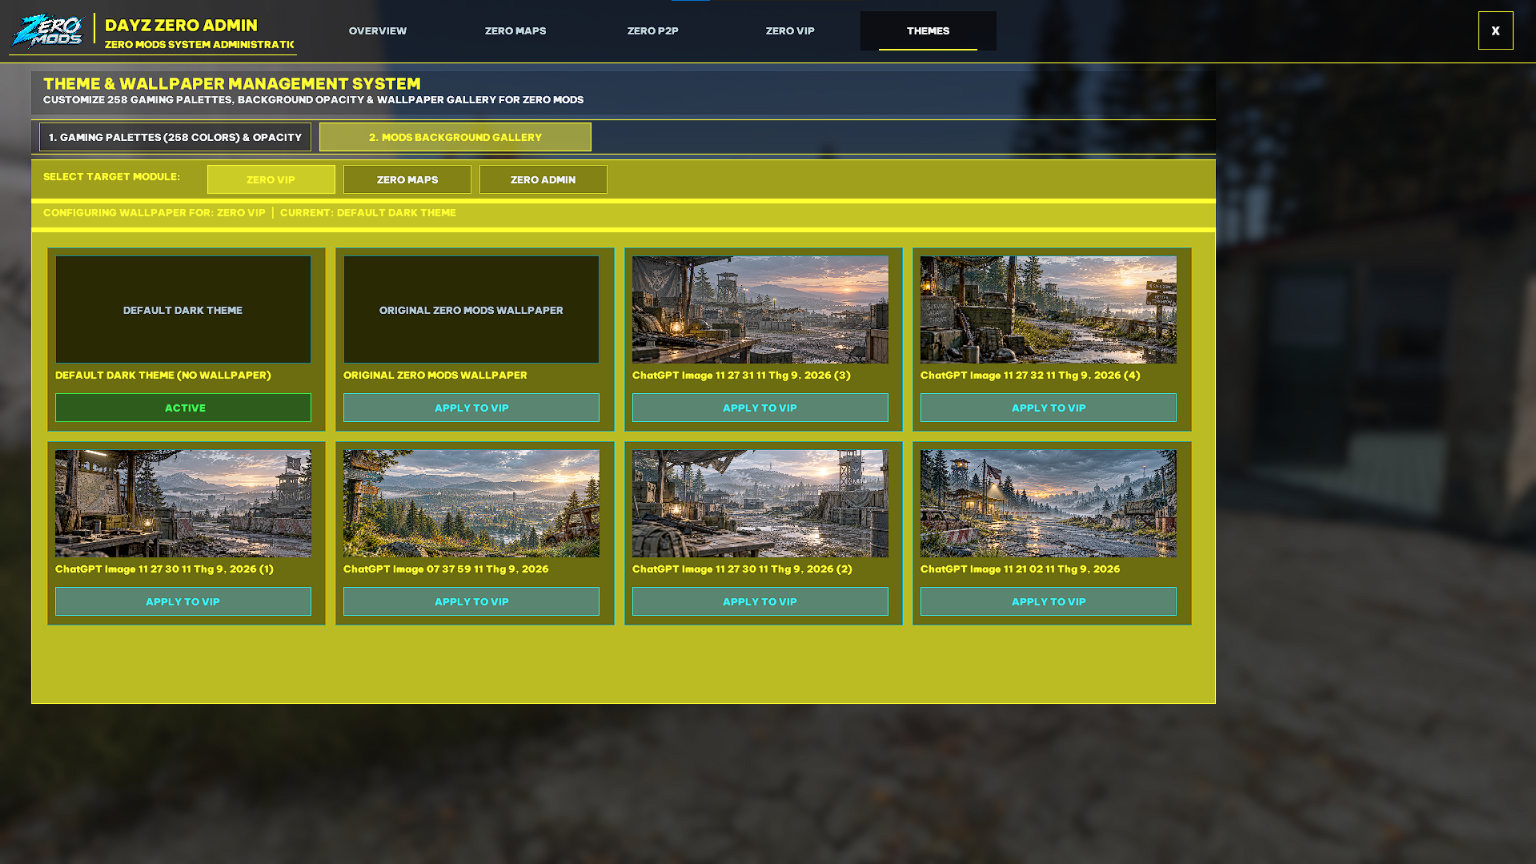
Task: Click 'Original Zero Mods Wallpaper' caption below tile
Action: 435,375
